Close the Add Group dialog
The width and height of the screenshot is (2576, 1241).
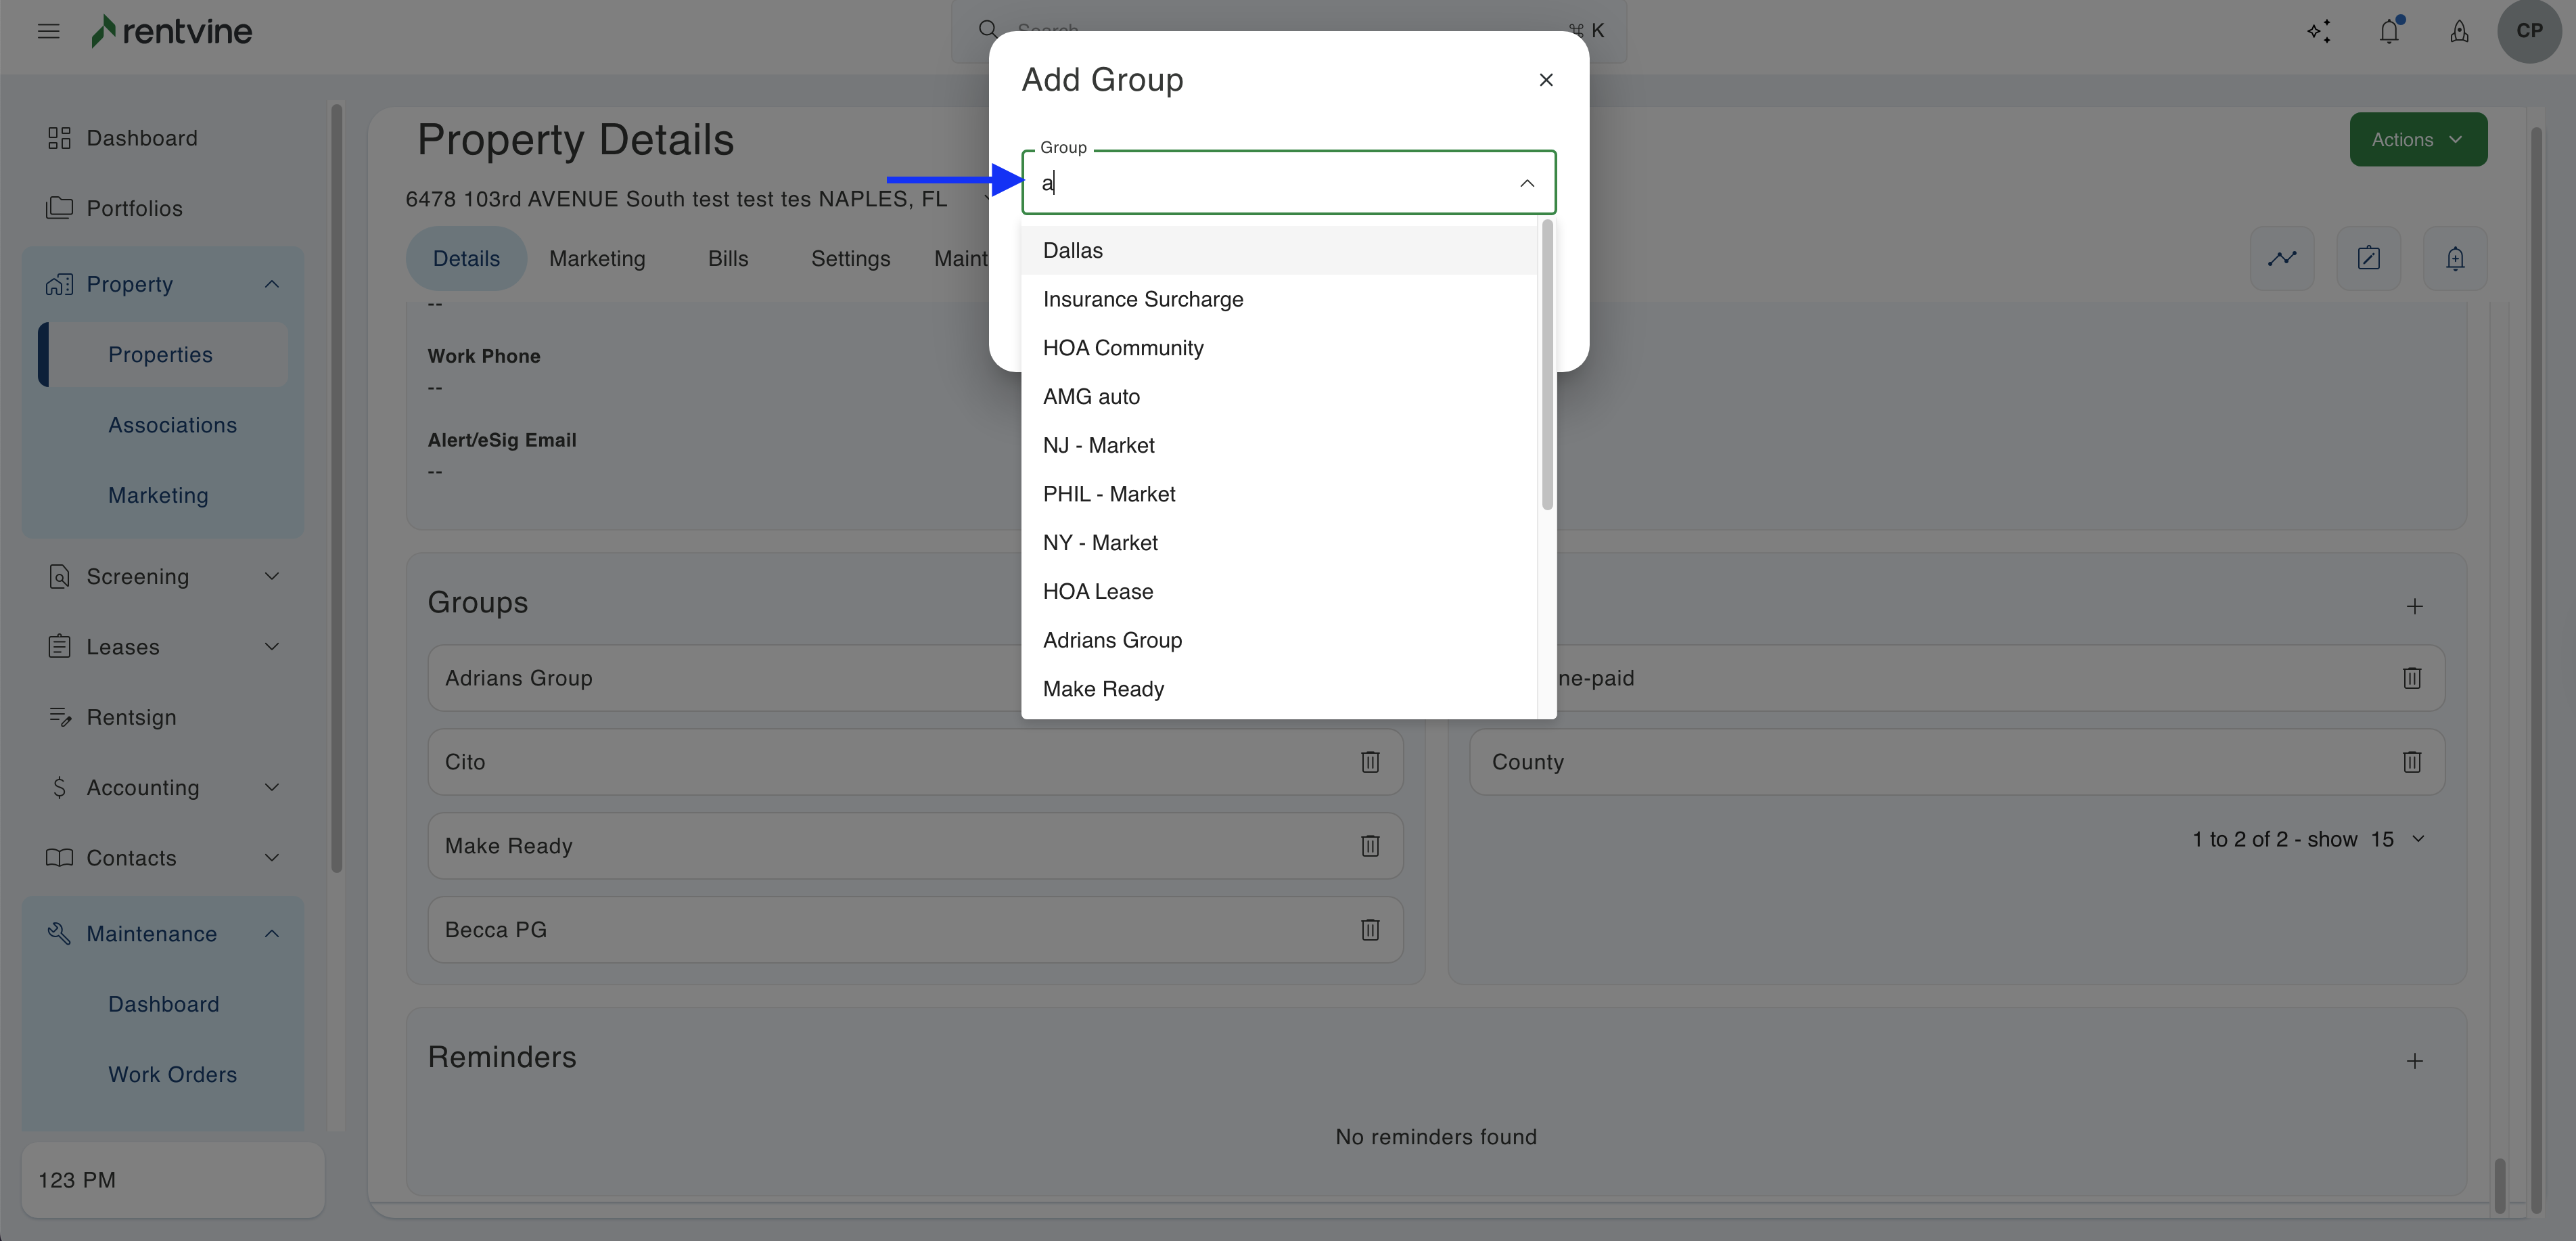point(1546,80)
